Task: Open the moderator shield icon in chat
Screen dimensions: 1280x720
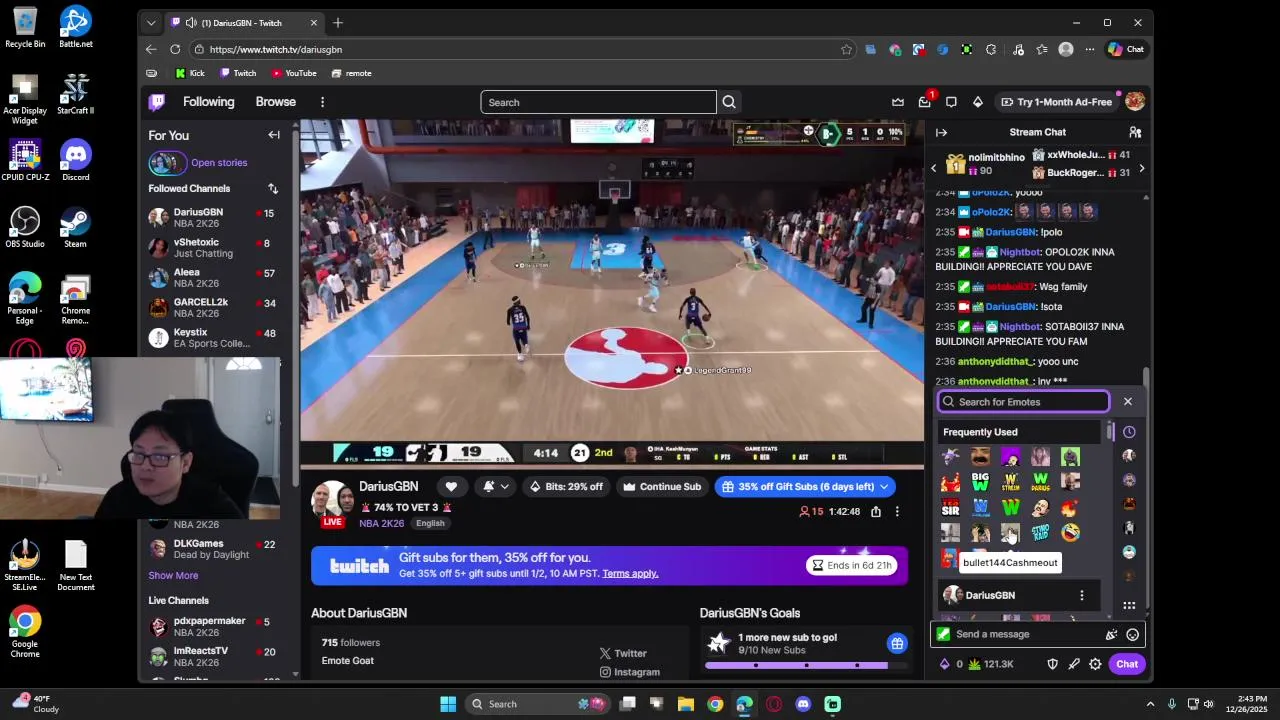Action: point(1052,664)
